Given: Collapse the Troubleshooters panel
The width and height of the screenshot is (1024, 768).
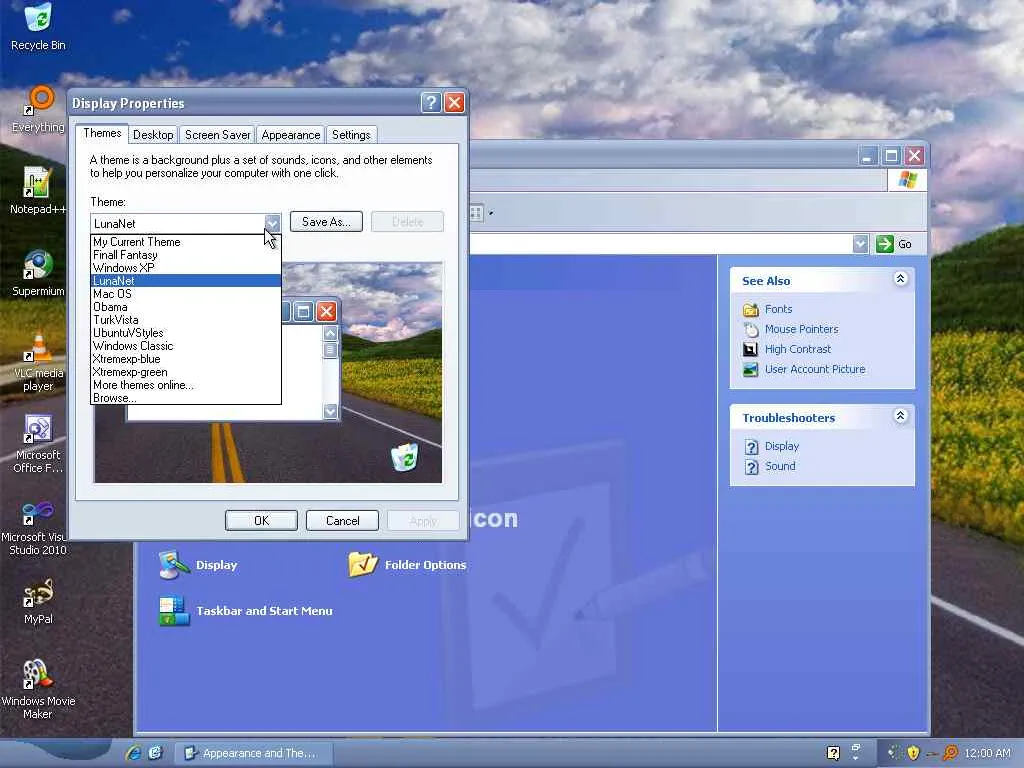Looking at the screenshot, I should [901, 416].
